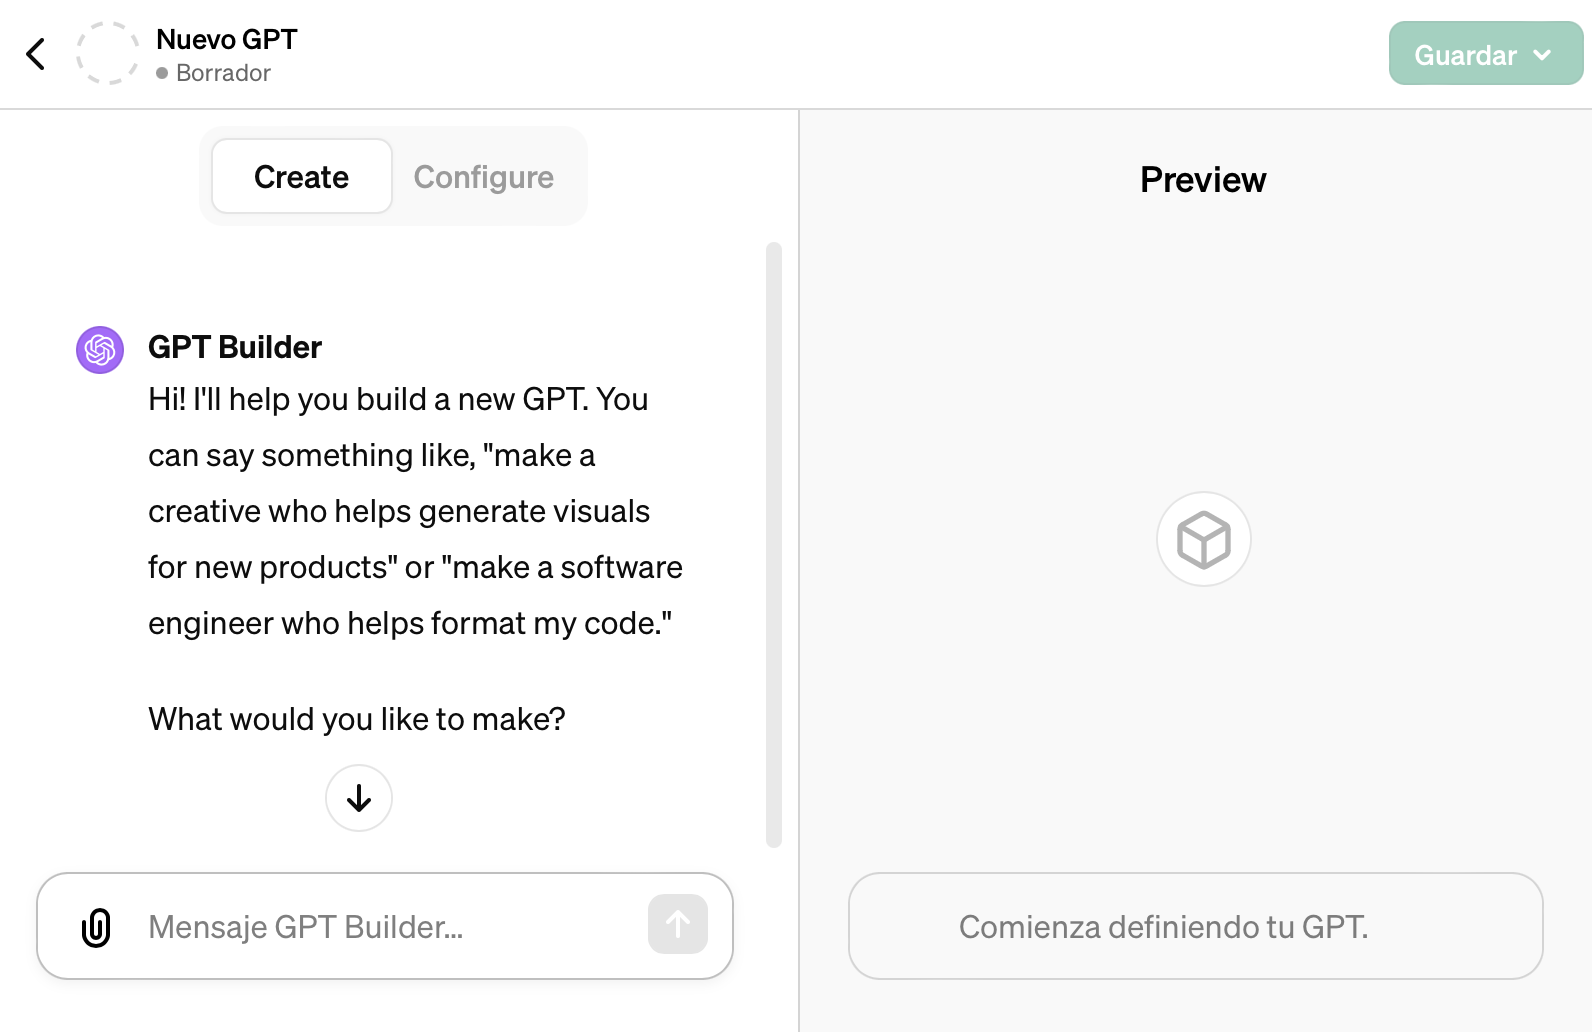
Task: Attach a file with the paperclip icon
Action: coord(96,927)
